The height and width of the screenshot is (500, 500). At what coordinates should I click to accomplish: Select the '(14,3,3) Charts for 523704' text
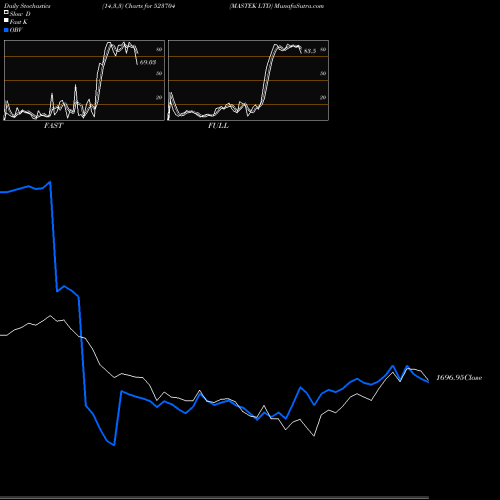pyautogui.click(x=139, y=6)
